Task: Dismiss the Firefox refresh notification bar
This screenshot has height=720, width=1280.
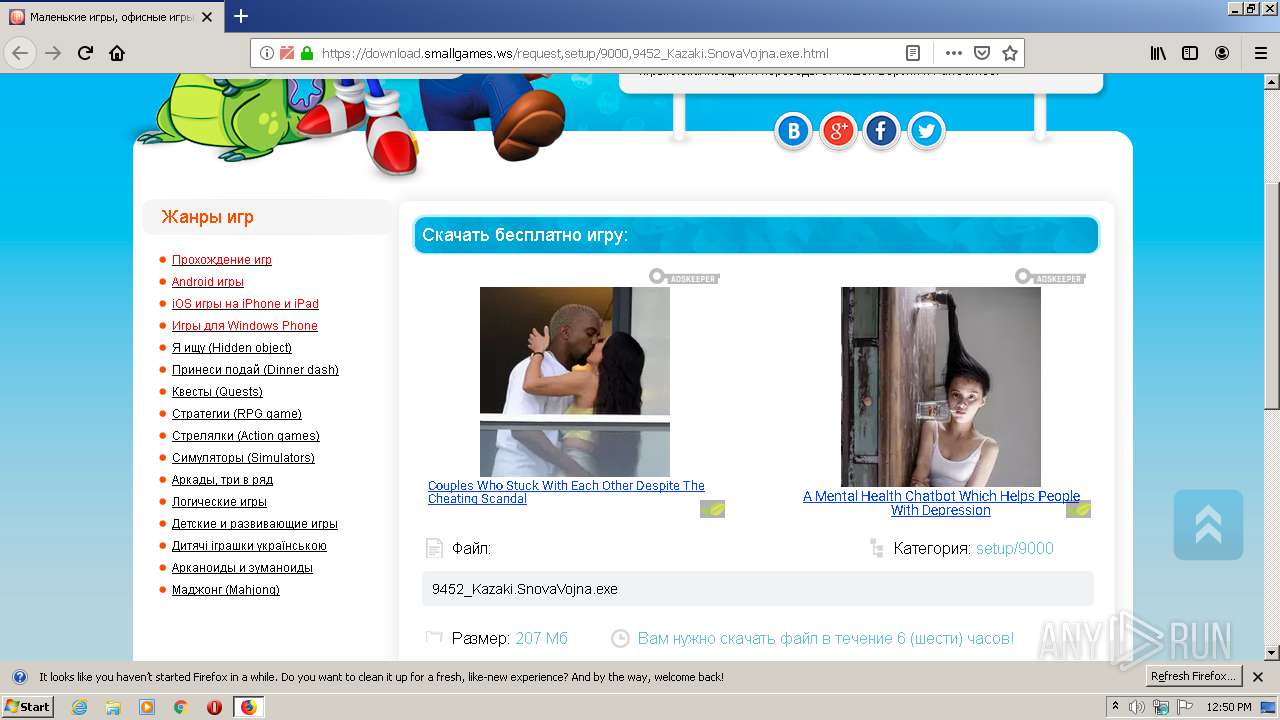Action: click(1258, 677)
